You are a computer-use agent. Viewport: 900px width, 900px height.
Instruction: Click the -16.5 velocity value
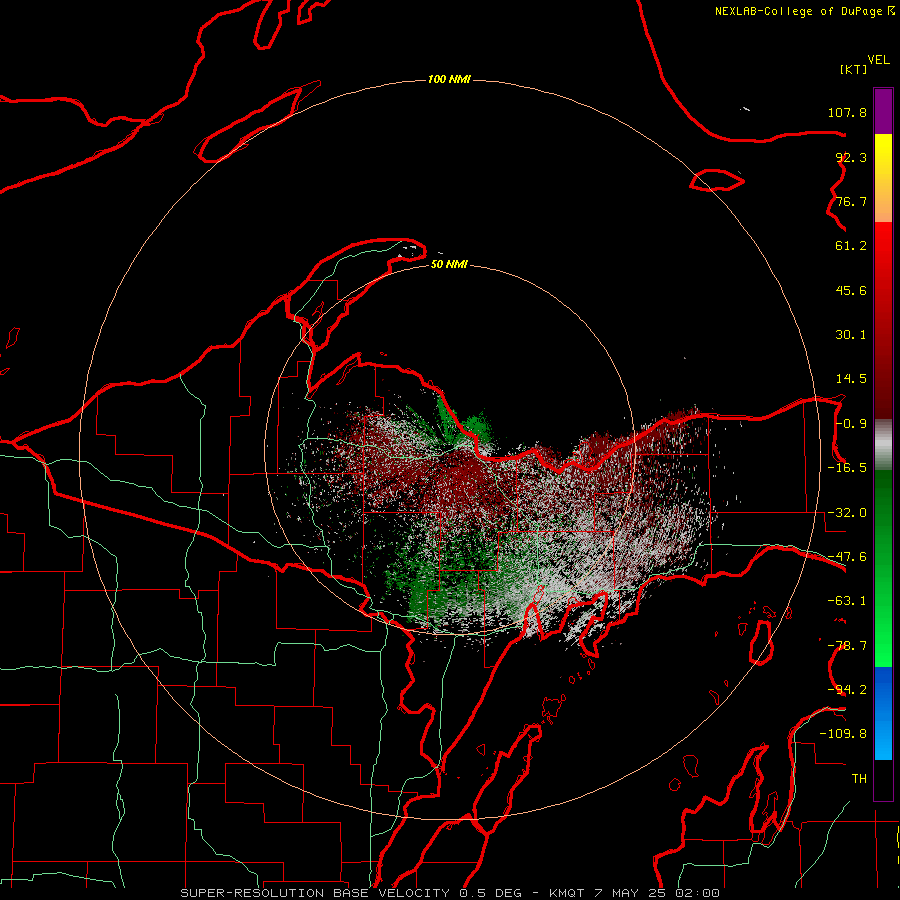pos(847,468)
